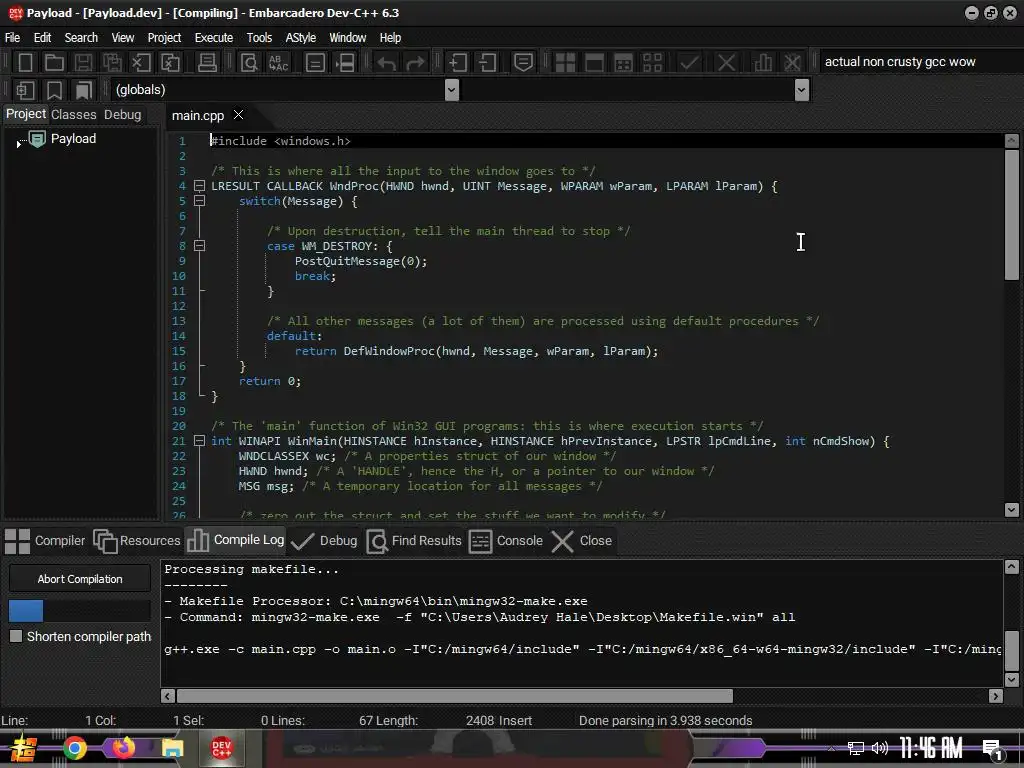Switch to the Debug side panel tab
This screenshot has height=768, width=1024.
click(123, 115)
